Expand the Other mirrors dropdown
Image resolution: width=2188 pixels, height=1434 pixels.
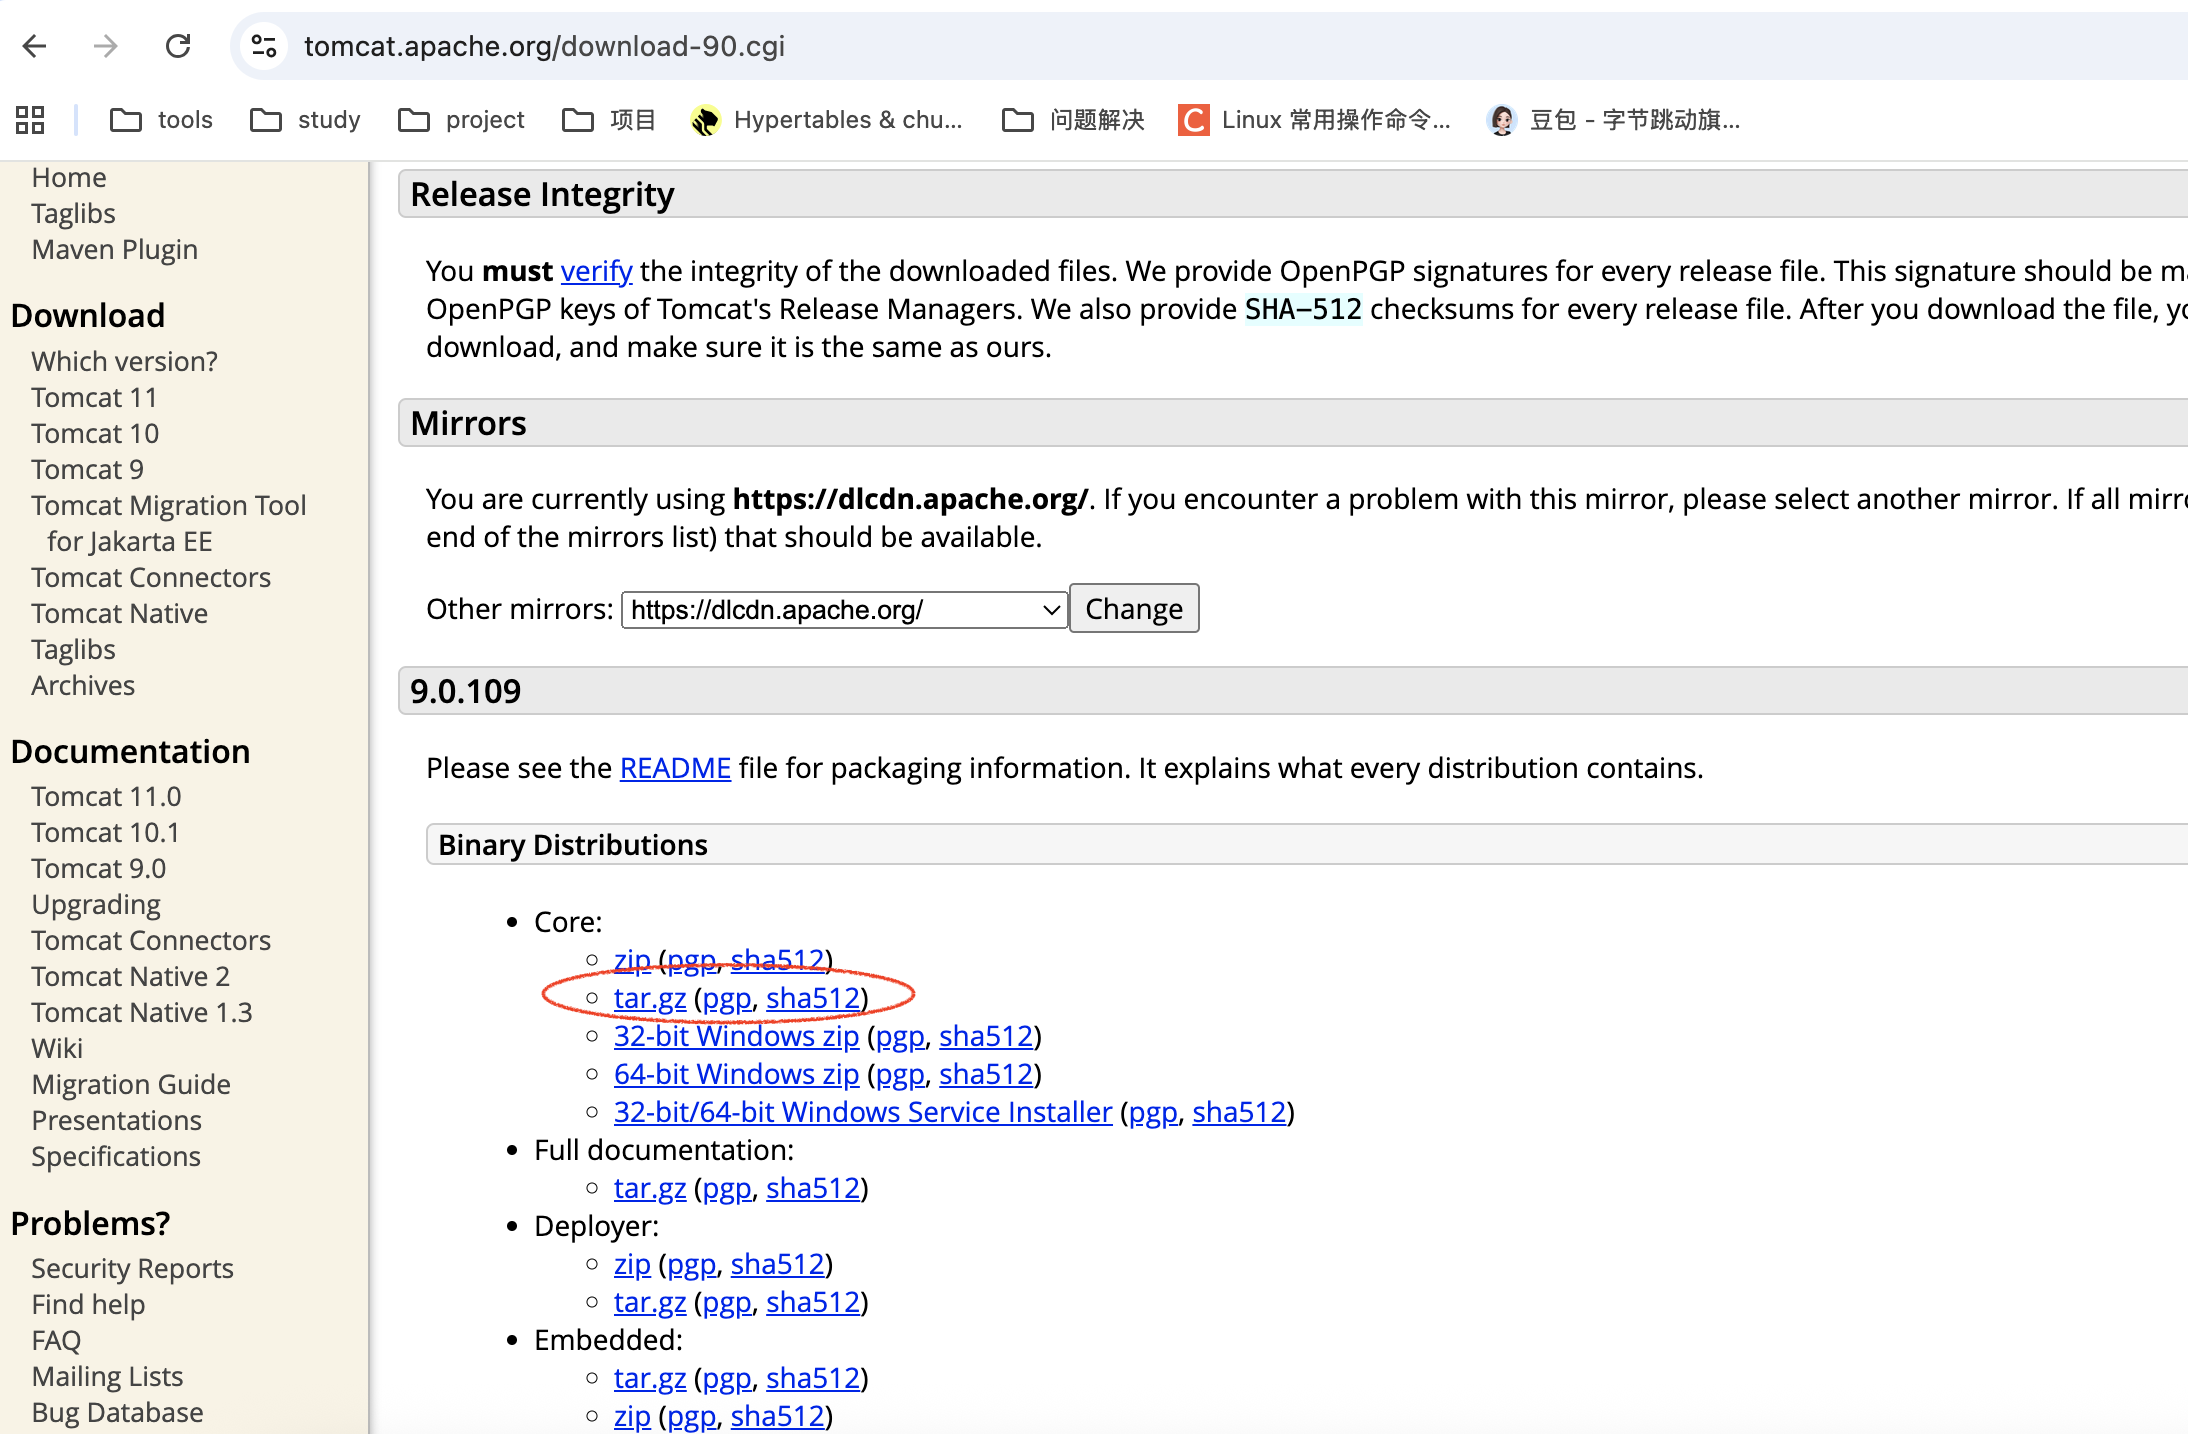click(x=844, y=610)
